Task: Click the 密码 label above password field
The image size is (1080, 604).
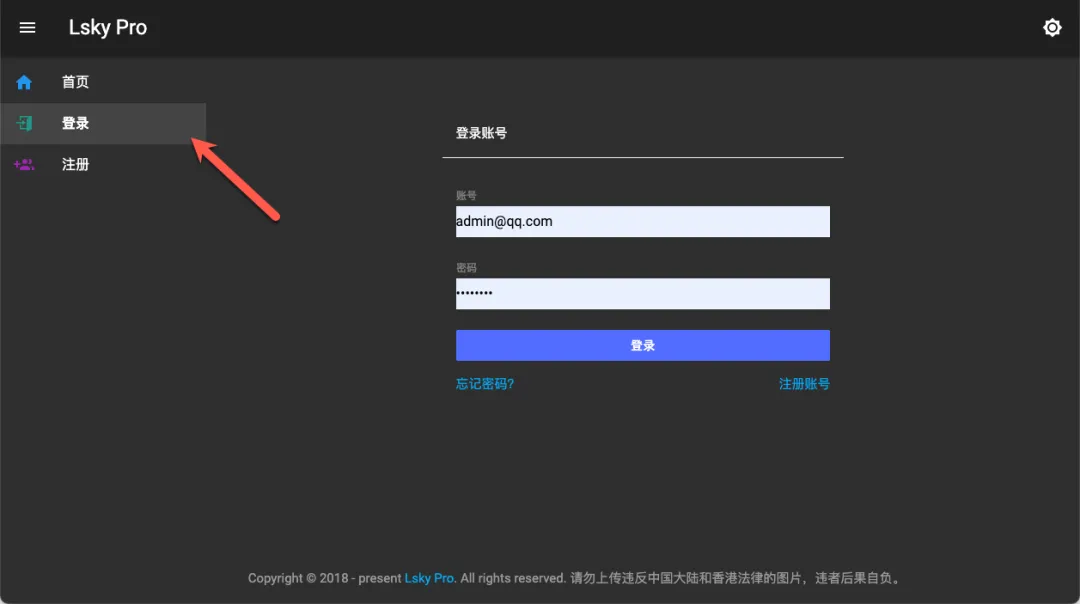Action: click(x=466, y=268)
